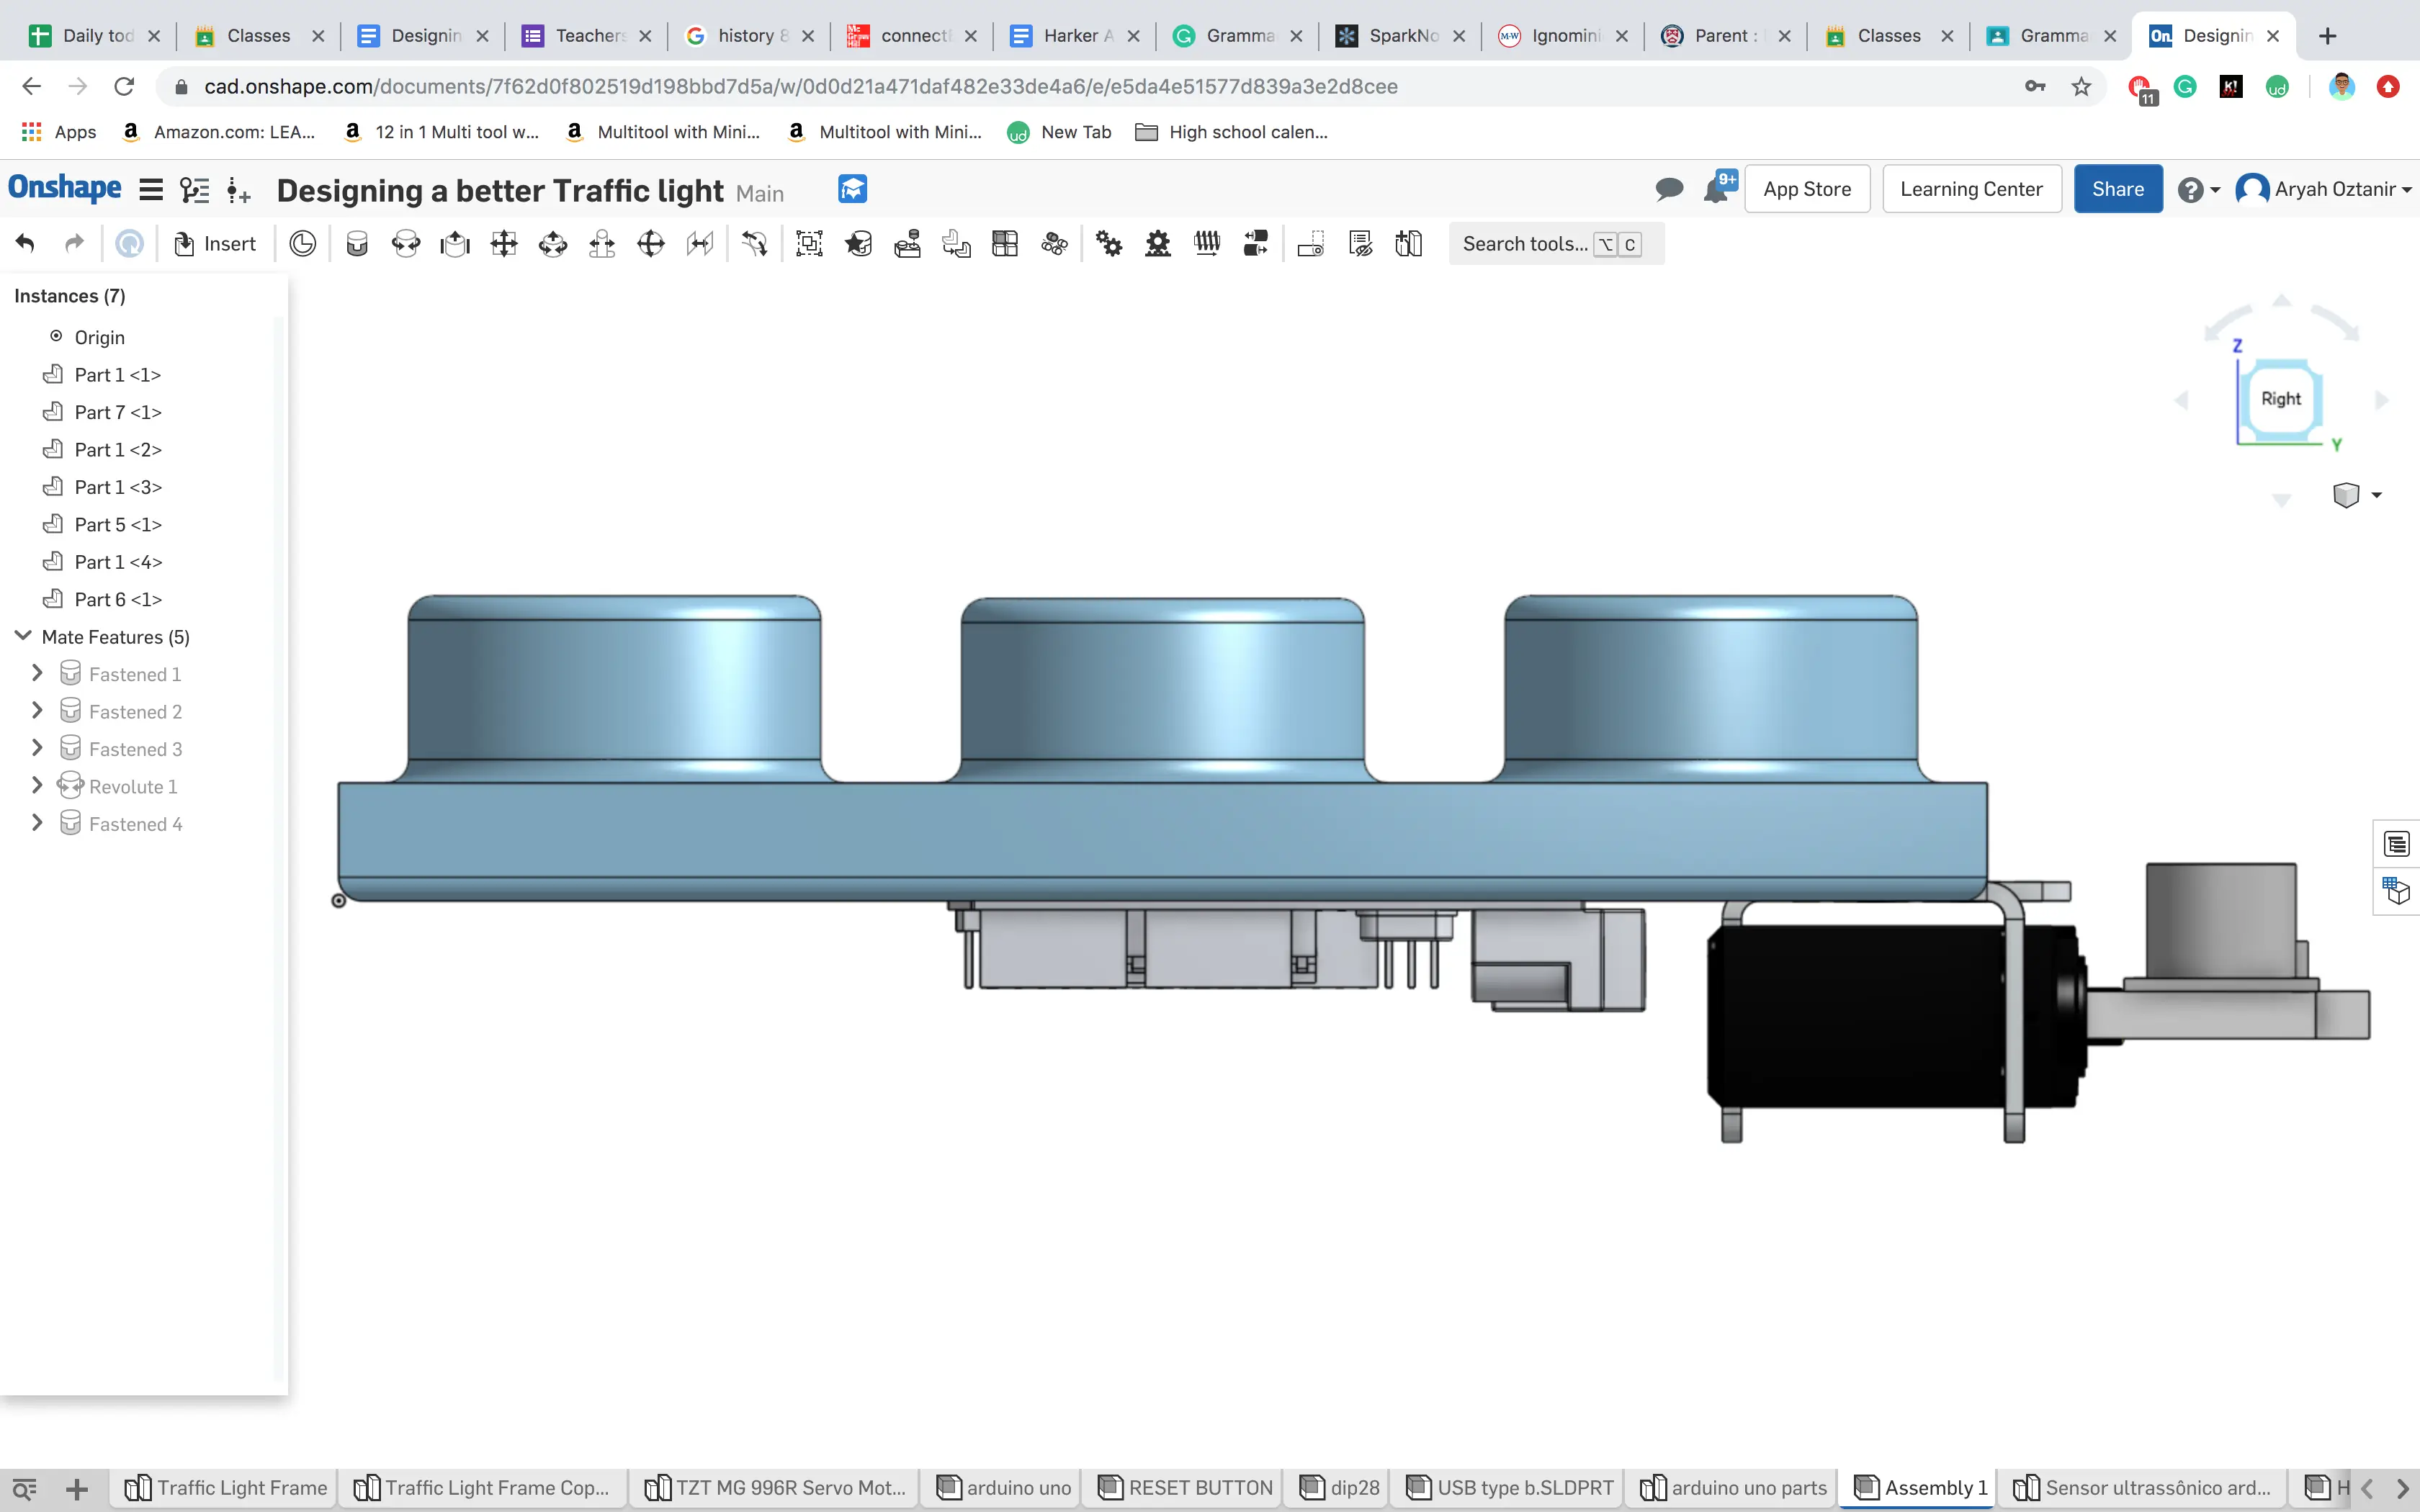Select Part 5 <1> in instances list

pyautogui.click(x=117, y=524)
